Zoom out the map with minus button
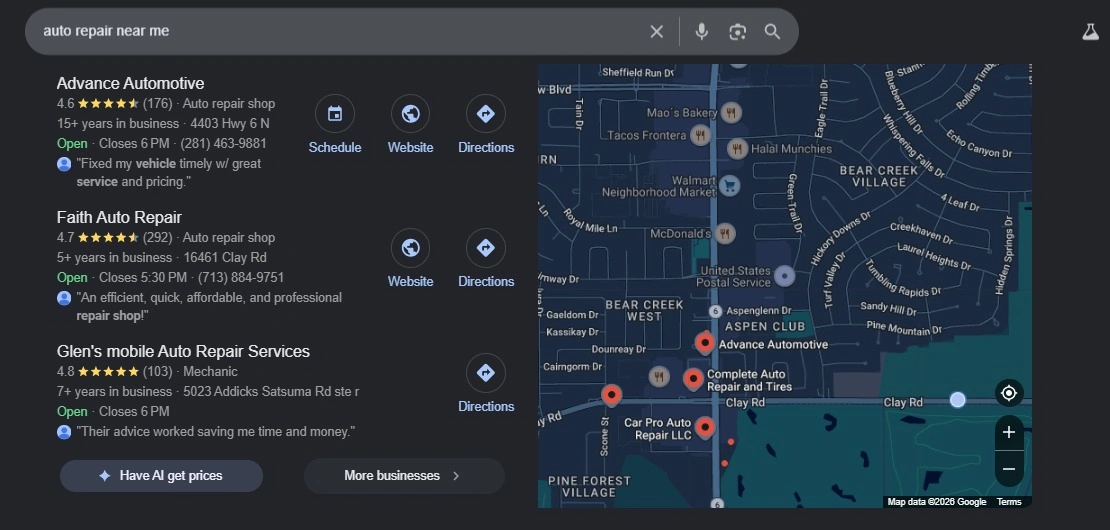1110x530 pixels. [1009, 469]
